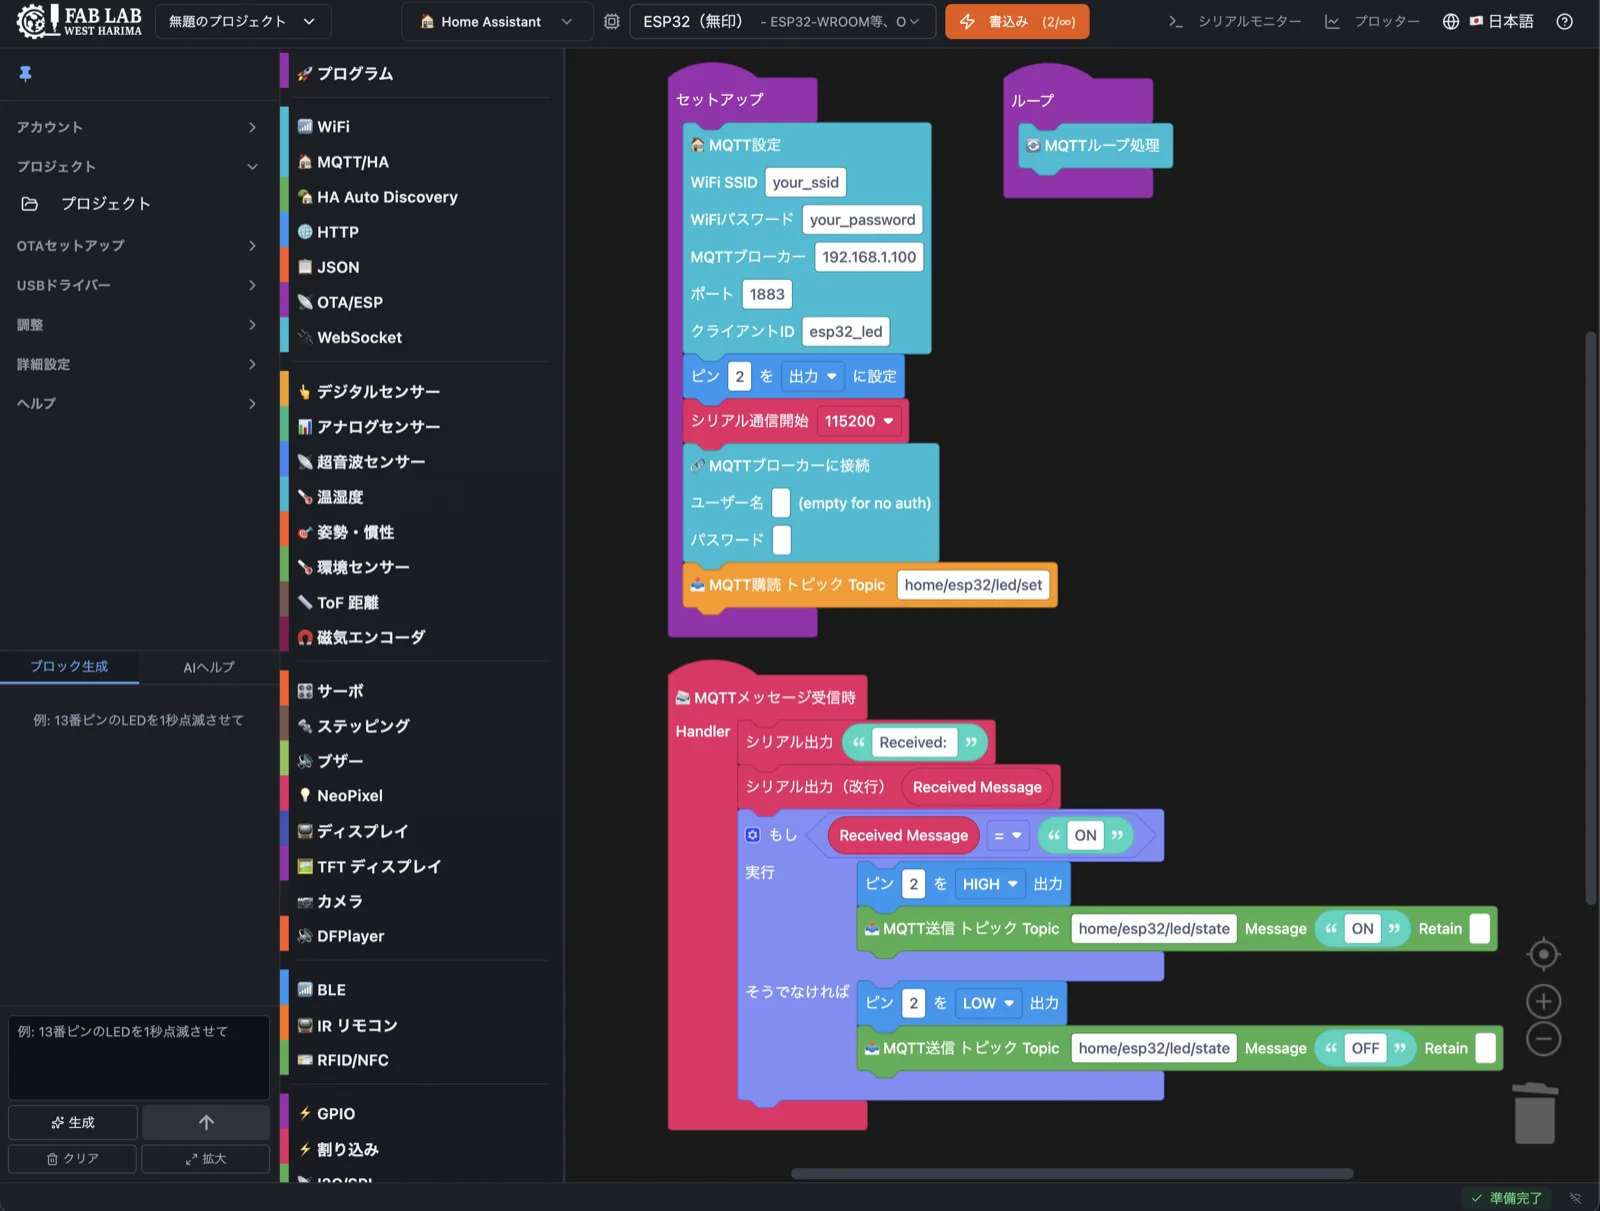
Task: Click the chip icon beside the board selector
Action: pos(612,21)
